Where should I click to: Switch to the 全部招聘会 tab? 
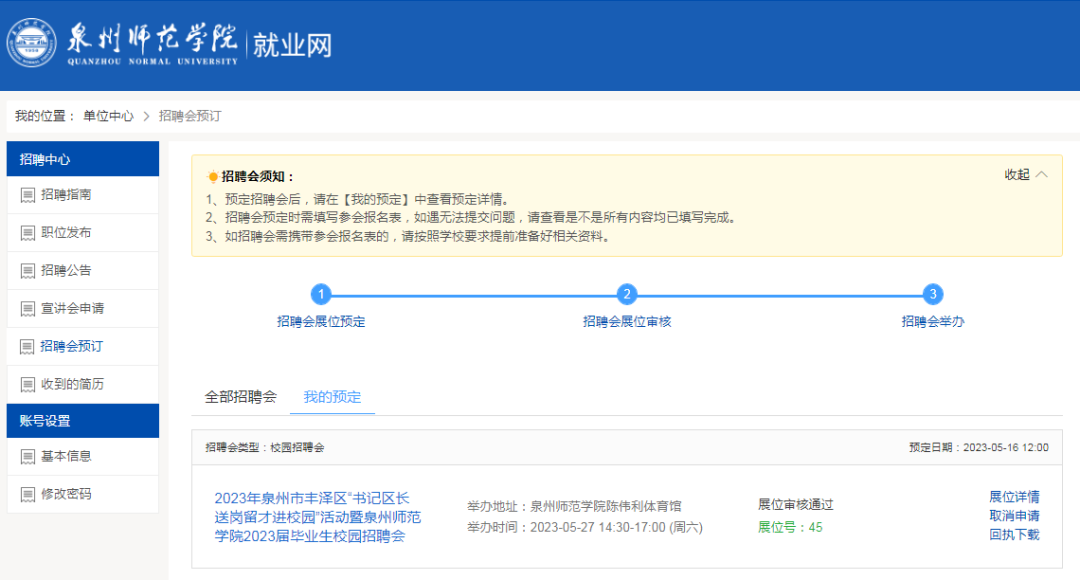coord(240,397)
